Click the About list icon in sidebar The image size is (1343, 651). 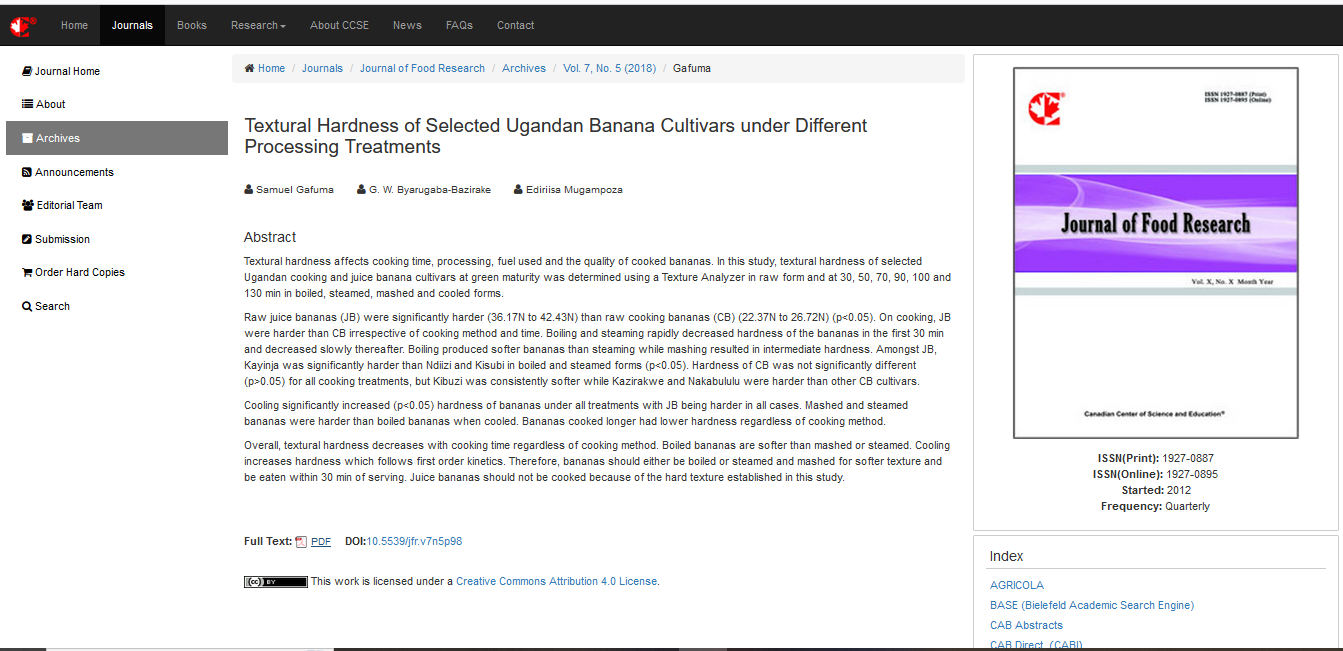27,104
